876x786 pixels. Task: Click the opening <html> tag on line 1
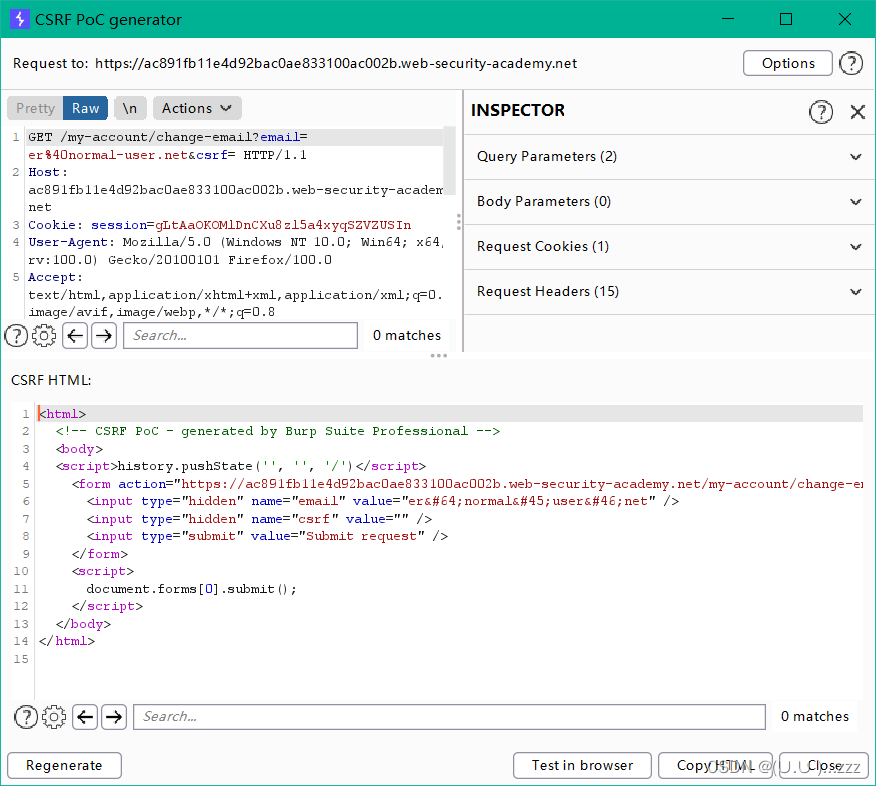pos(62,414)
